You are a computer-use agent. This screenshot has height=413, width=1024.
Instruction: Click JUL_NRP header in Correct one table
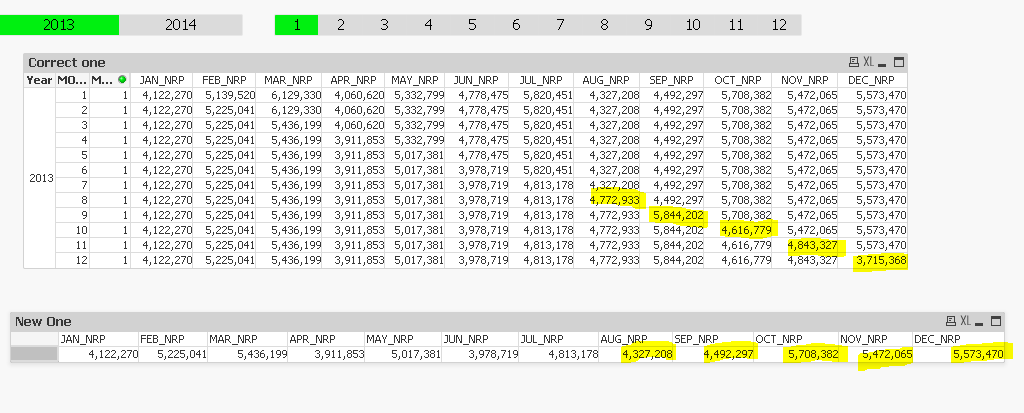[541, 80]
